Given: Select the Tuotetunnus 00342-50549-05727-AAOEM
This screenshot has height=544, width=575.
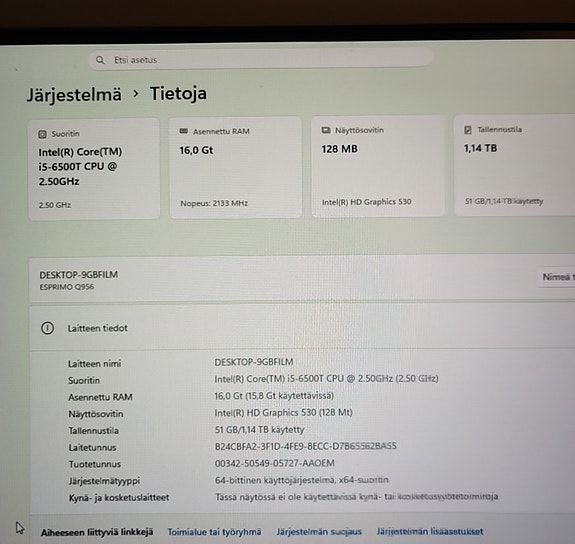Looking at the screenshot, I should [275, 463].
